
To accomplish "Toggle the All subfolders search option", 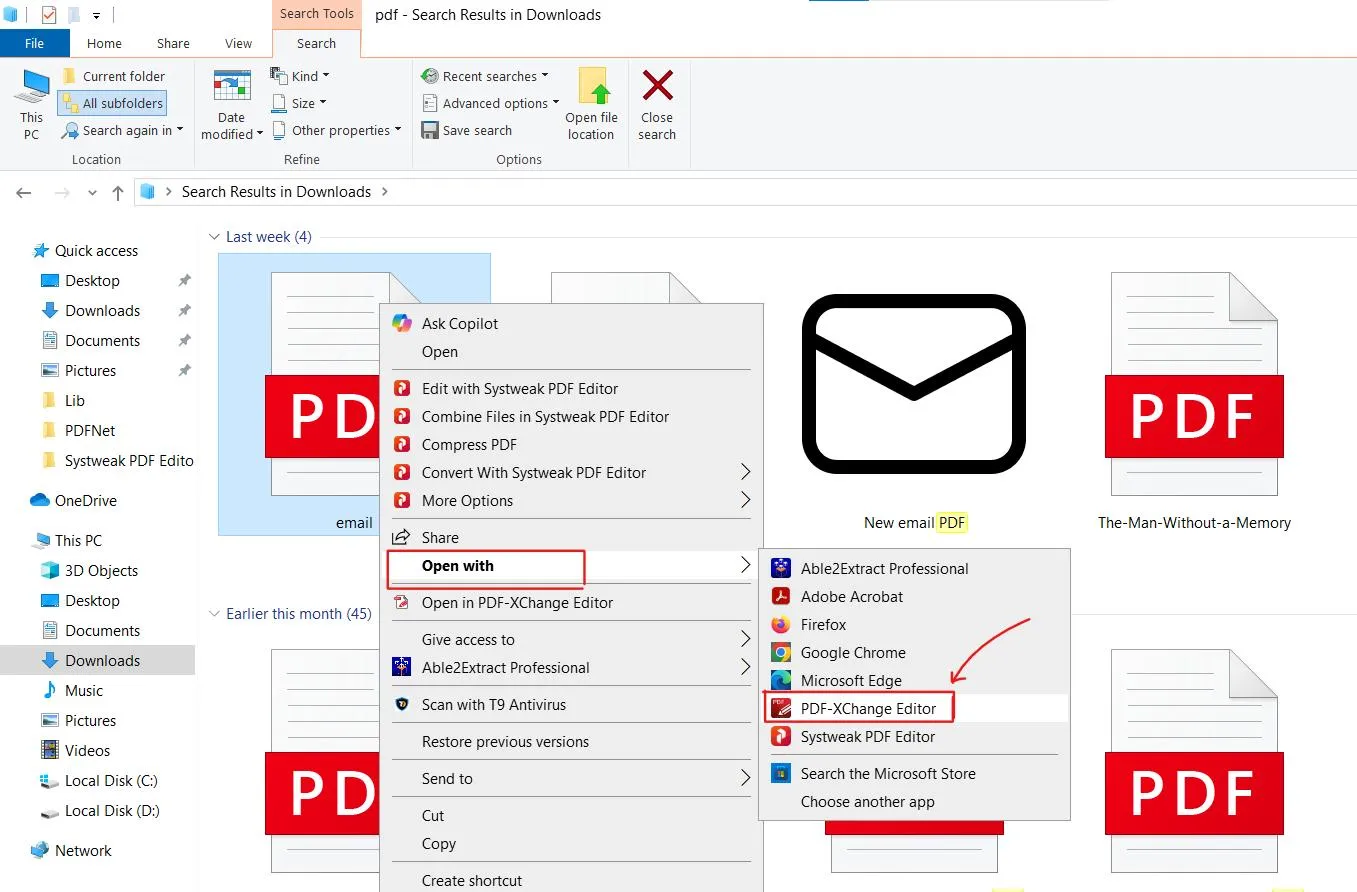I will [x=112, y=103].
